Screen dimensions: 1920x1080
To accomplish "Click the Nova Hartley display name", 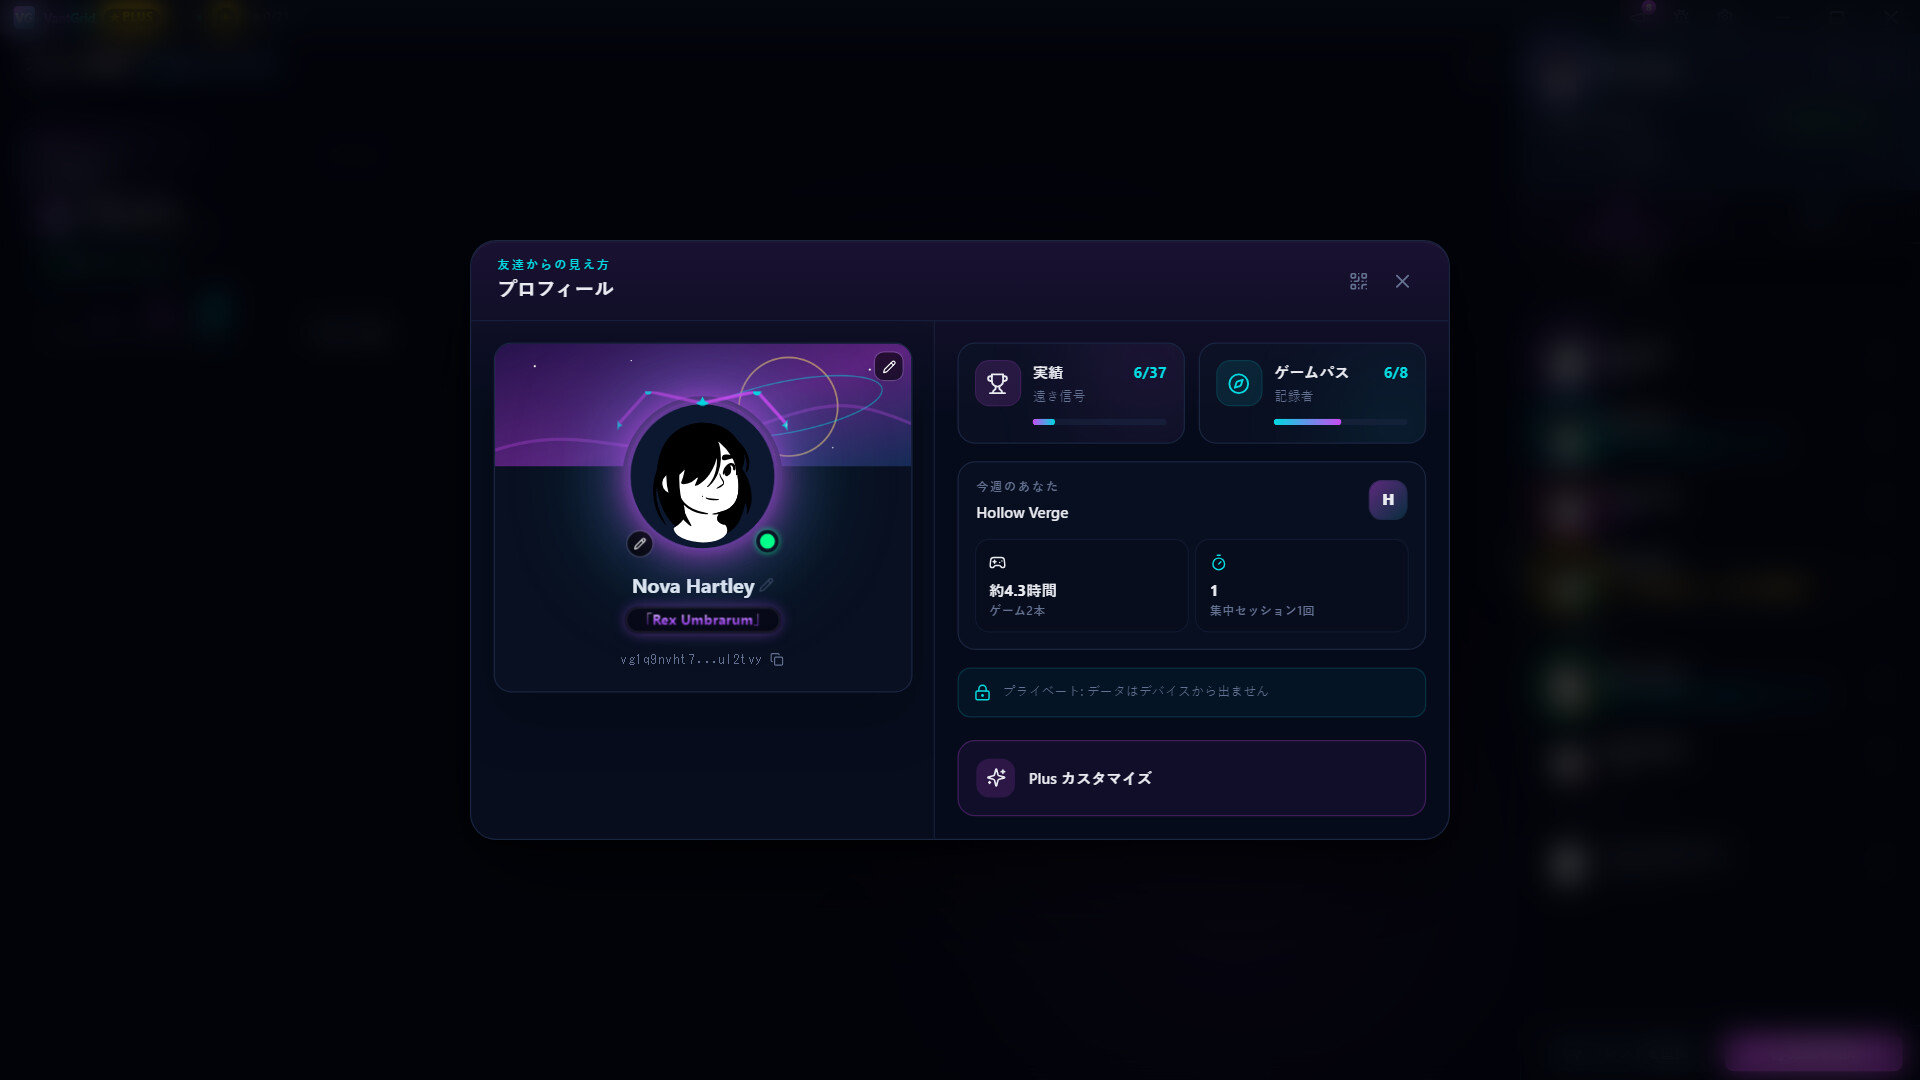I will (x=693, y=586).
